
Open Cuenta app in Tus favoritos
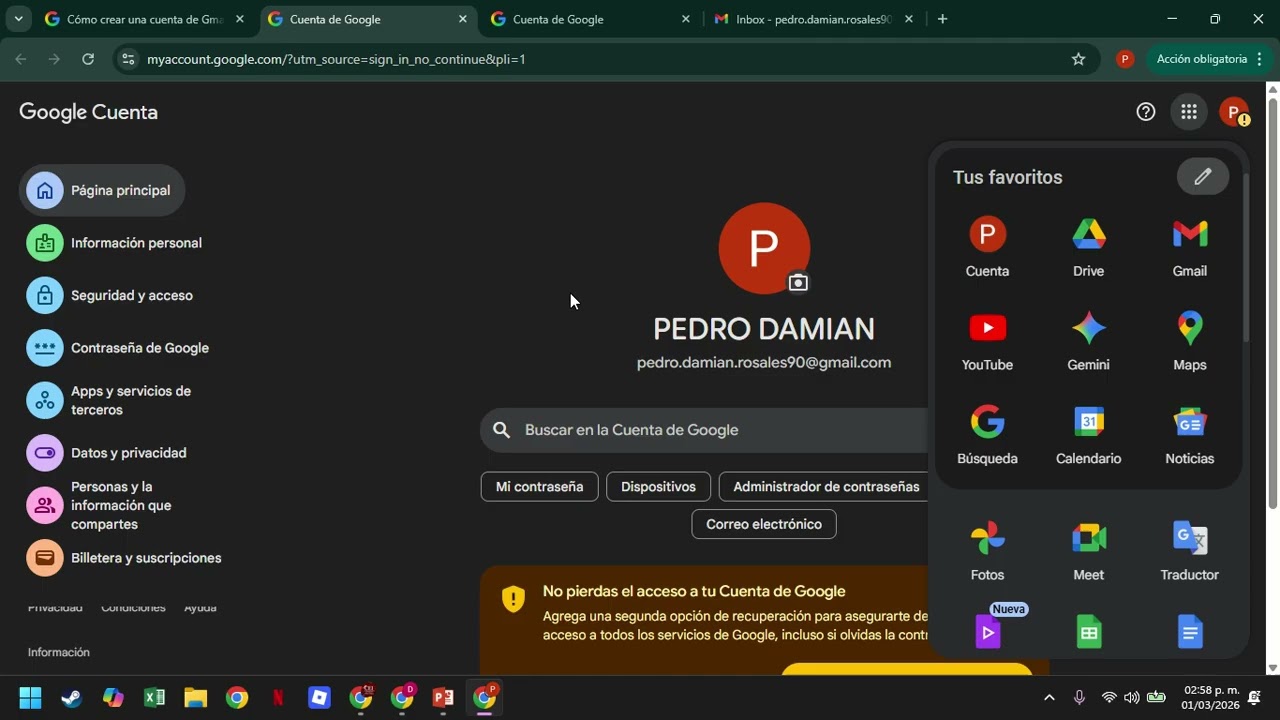coord(987,248)
